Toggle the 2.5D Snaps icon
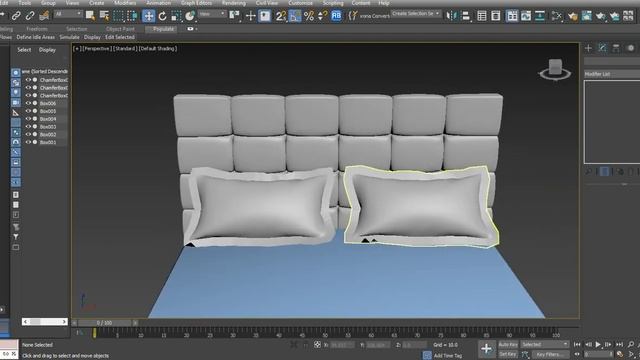The height and width of the screenshot is (360, 640). 280,16
